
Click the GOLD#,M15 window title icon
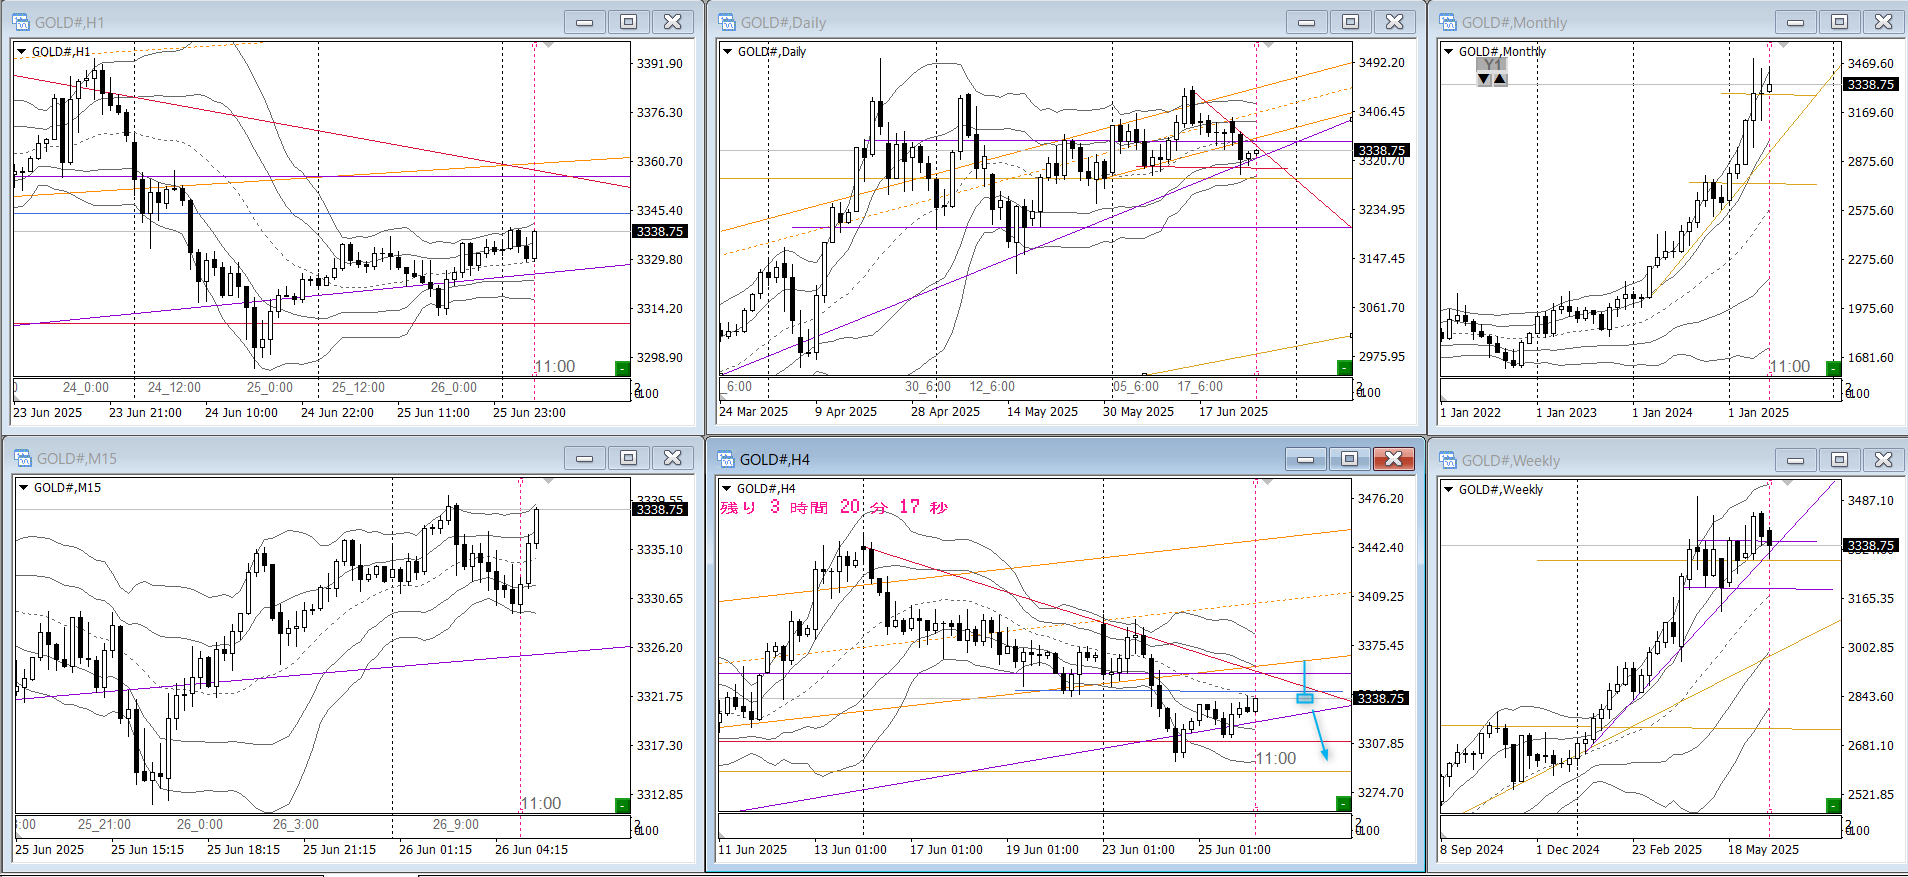click(x=22, y=458)
